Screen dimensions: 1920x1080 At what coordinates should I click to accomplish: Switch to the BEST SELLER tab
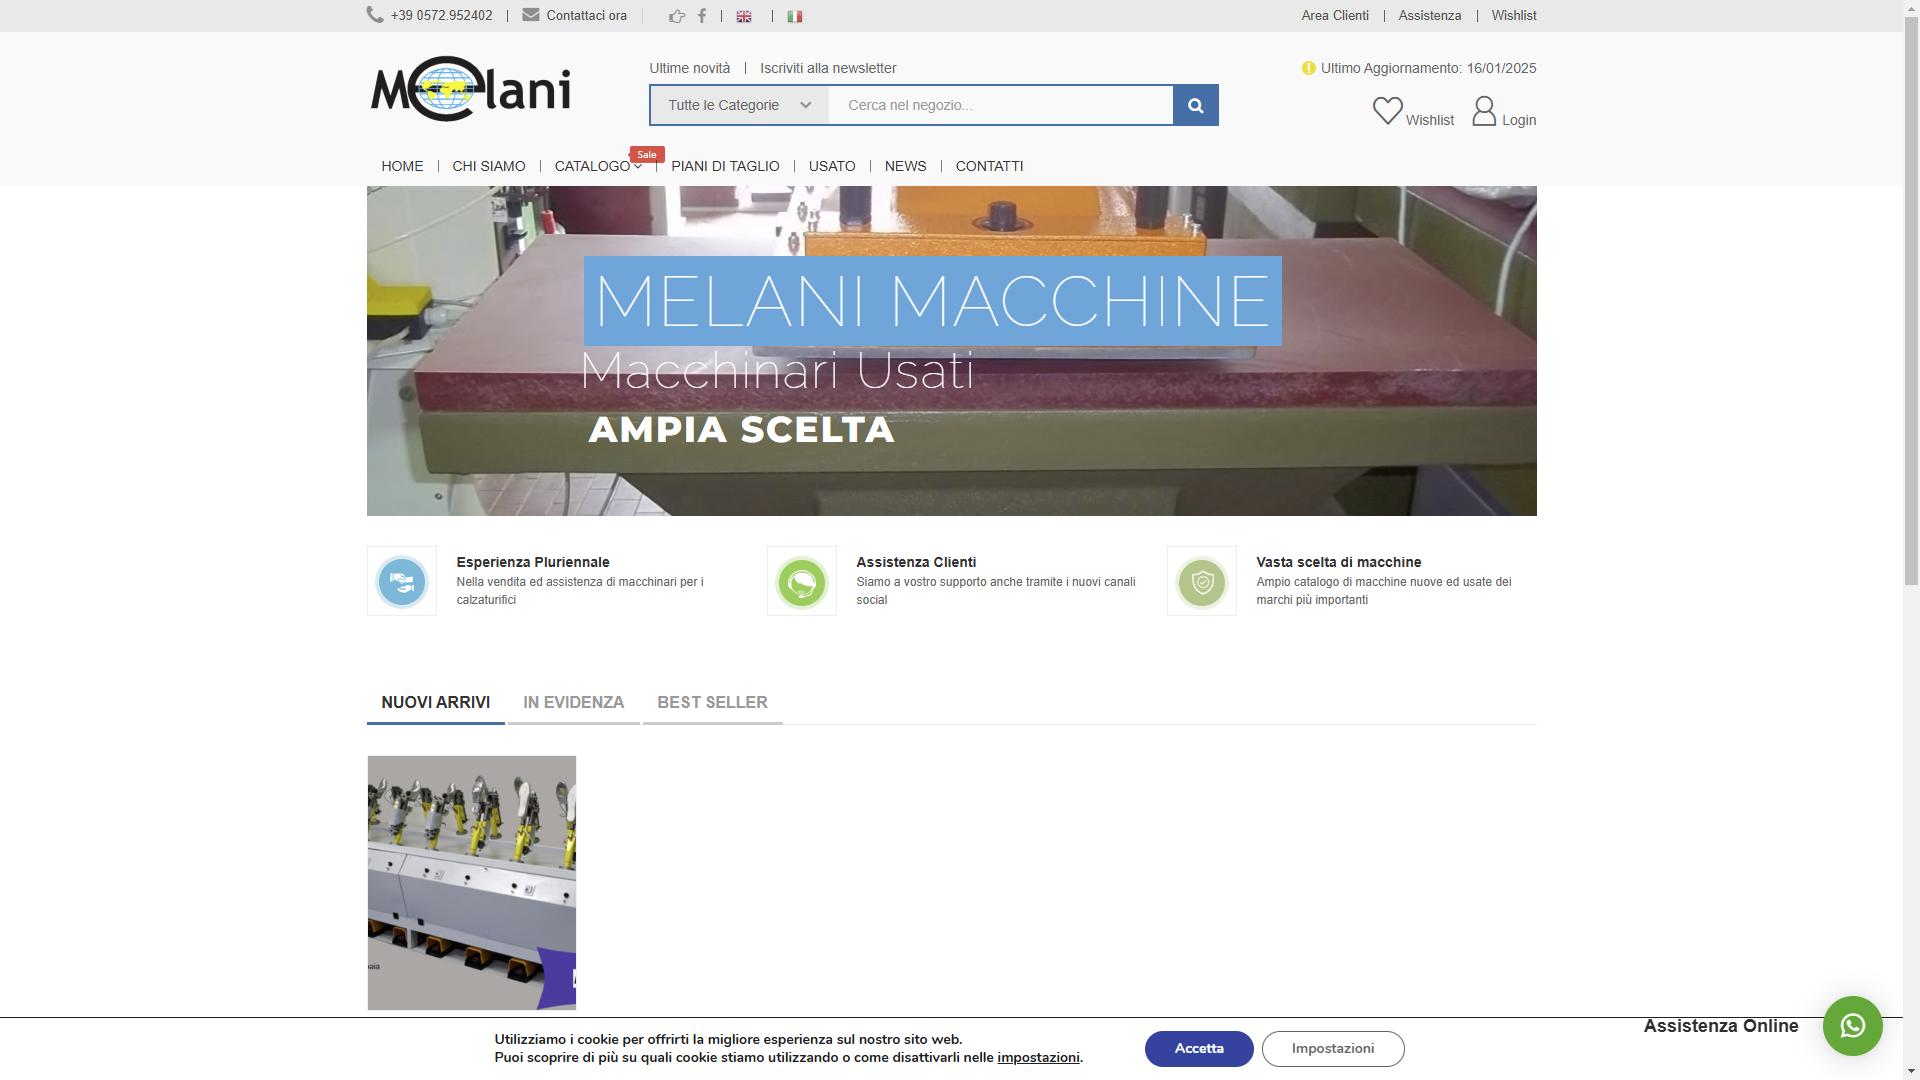[x=712, y=702]
